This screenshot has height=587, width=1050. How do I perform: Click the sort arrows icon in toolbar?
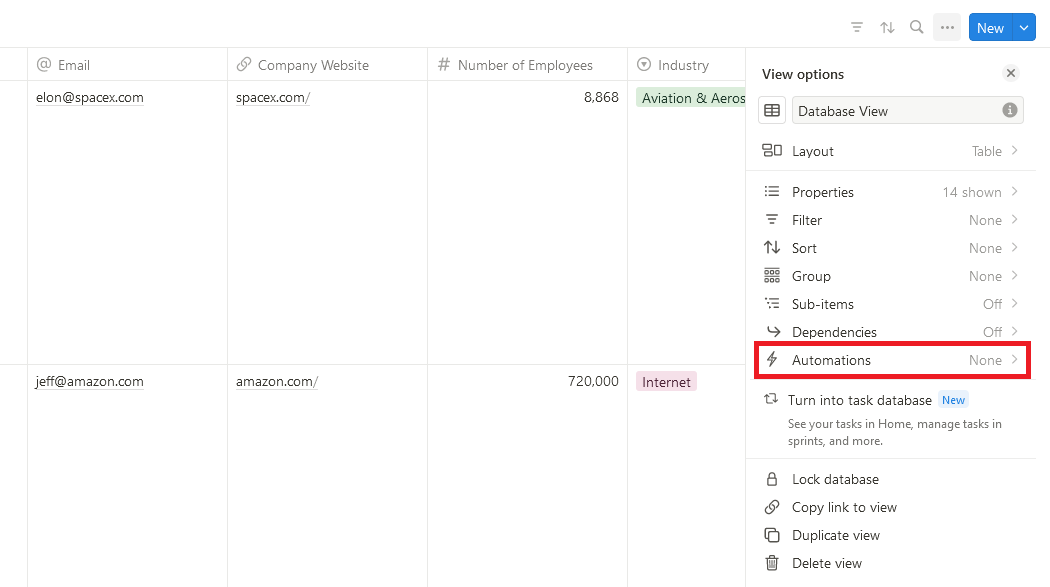point(887,27)
